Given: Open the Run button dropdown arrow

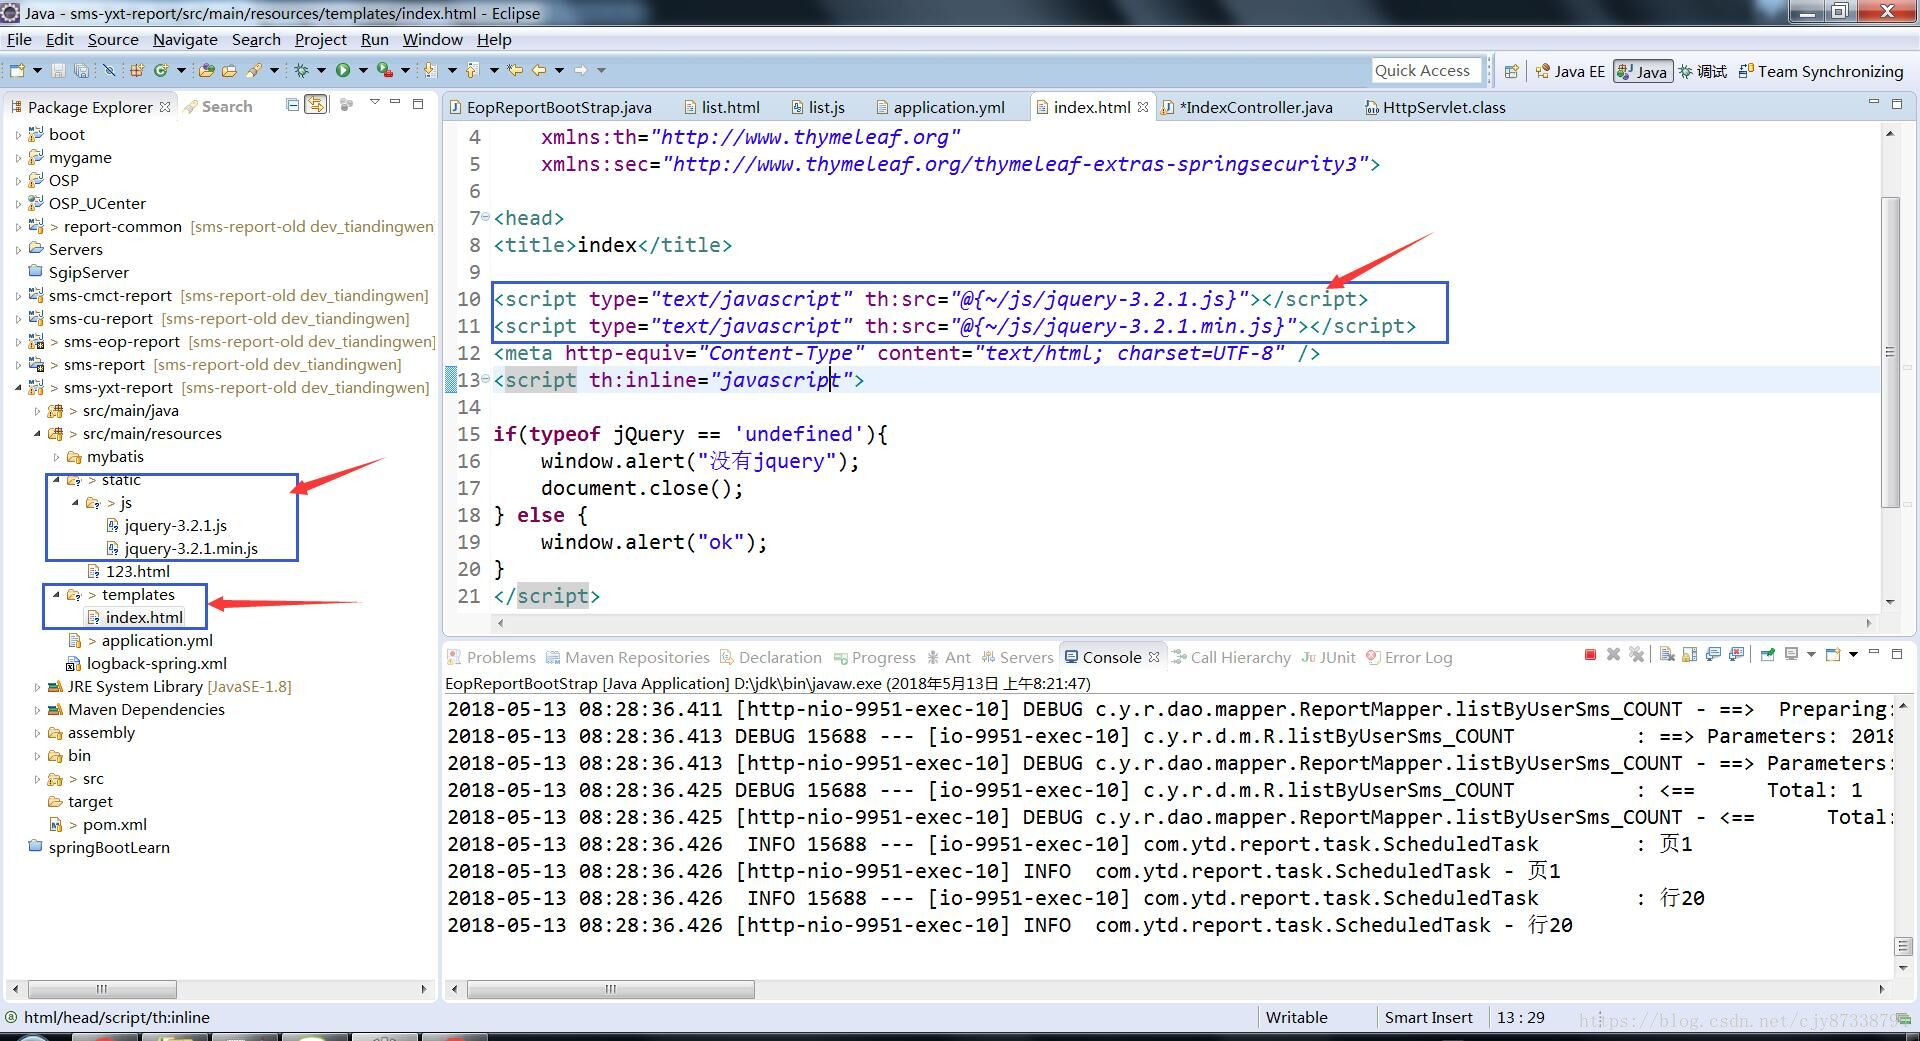Looking at the screenshot, I should (363, 70).
